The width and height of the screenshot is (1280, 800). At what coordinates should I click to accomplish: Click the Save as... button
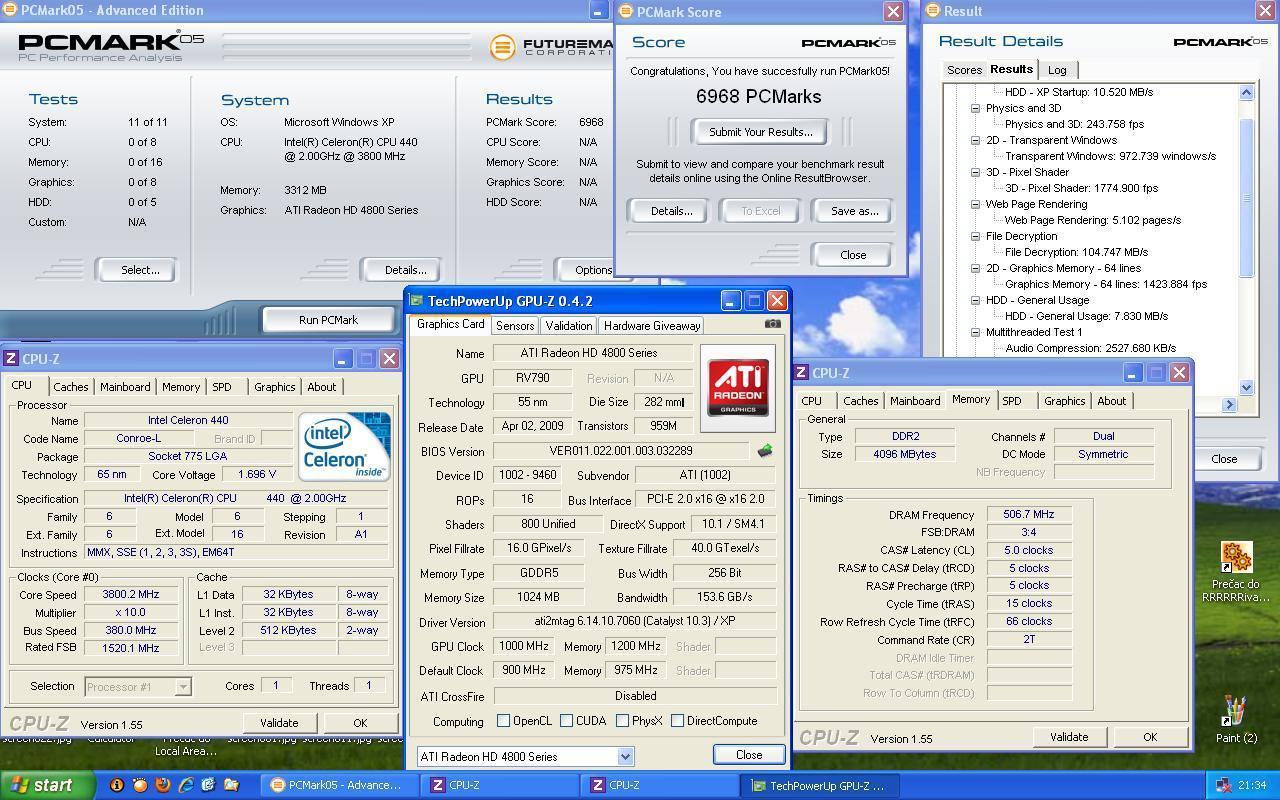[x=854, y=211]
